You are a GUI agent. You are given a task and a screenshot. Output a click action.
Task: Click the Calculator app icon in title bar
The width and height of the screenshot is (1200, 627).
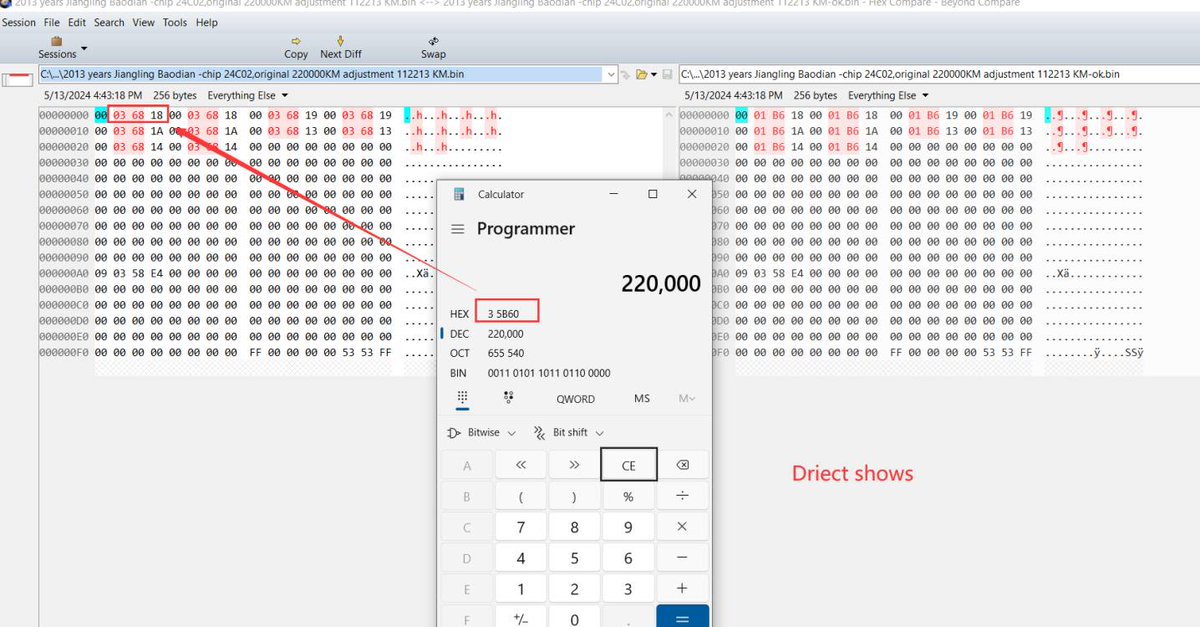pyautogui.click(x=460, y=194)
